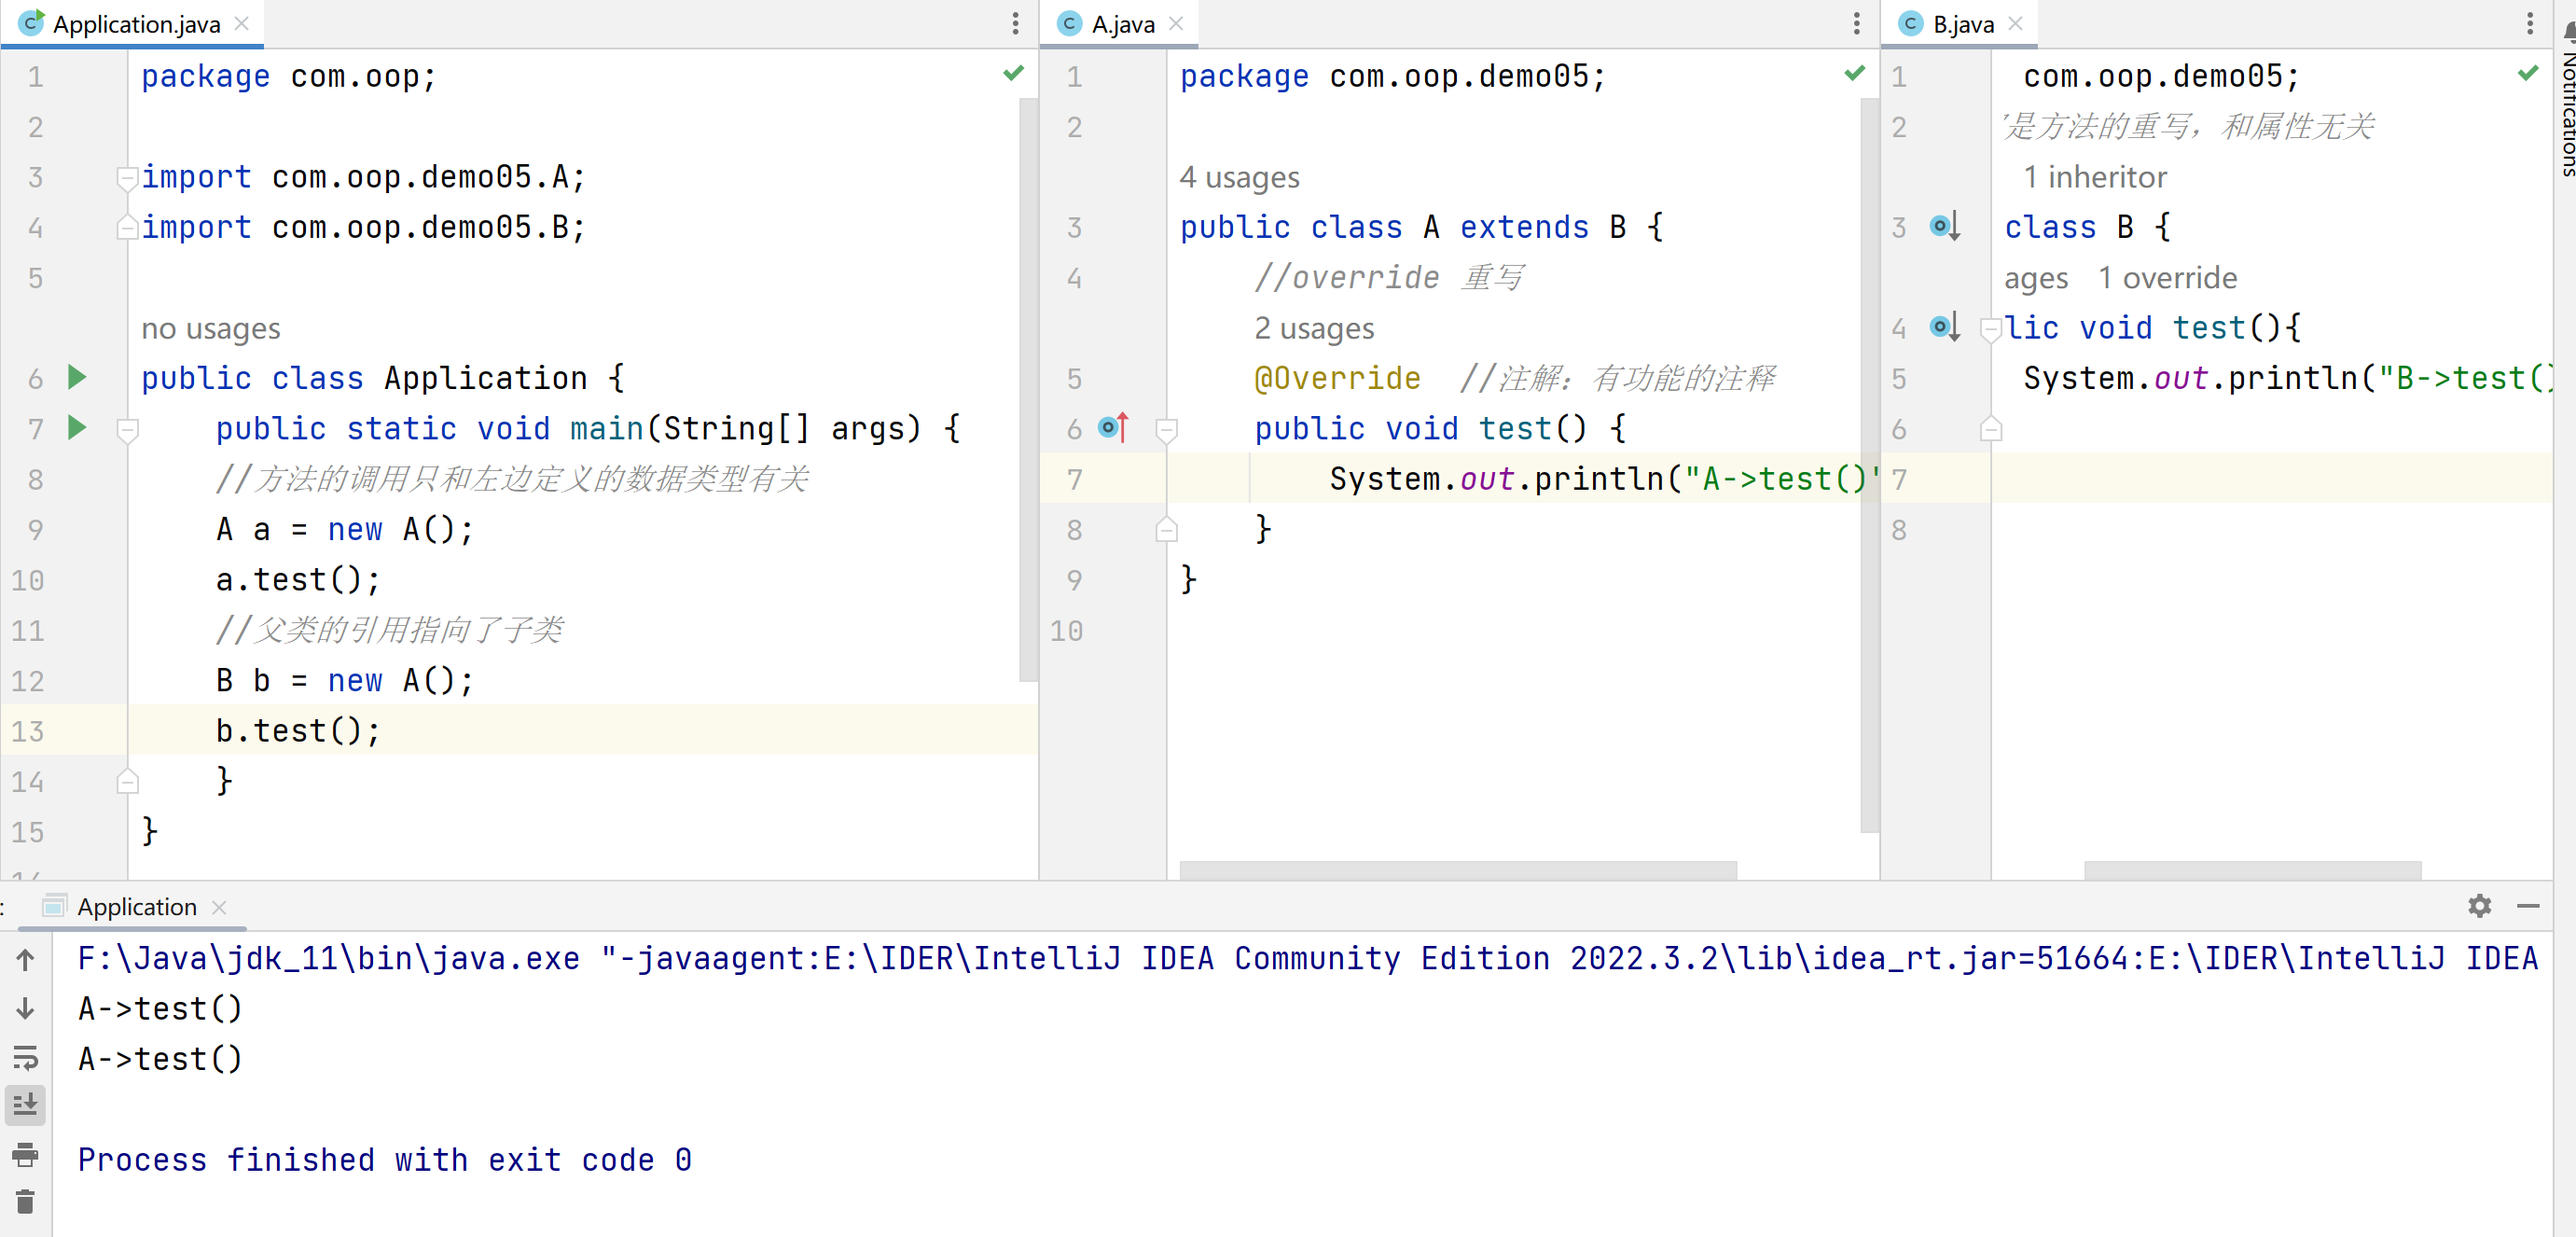
Task: Collapse the import block in Application.java
Action: pyautogui.click(x=127, y=178)
